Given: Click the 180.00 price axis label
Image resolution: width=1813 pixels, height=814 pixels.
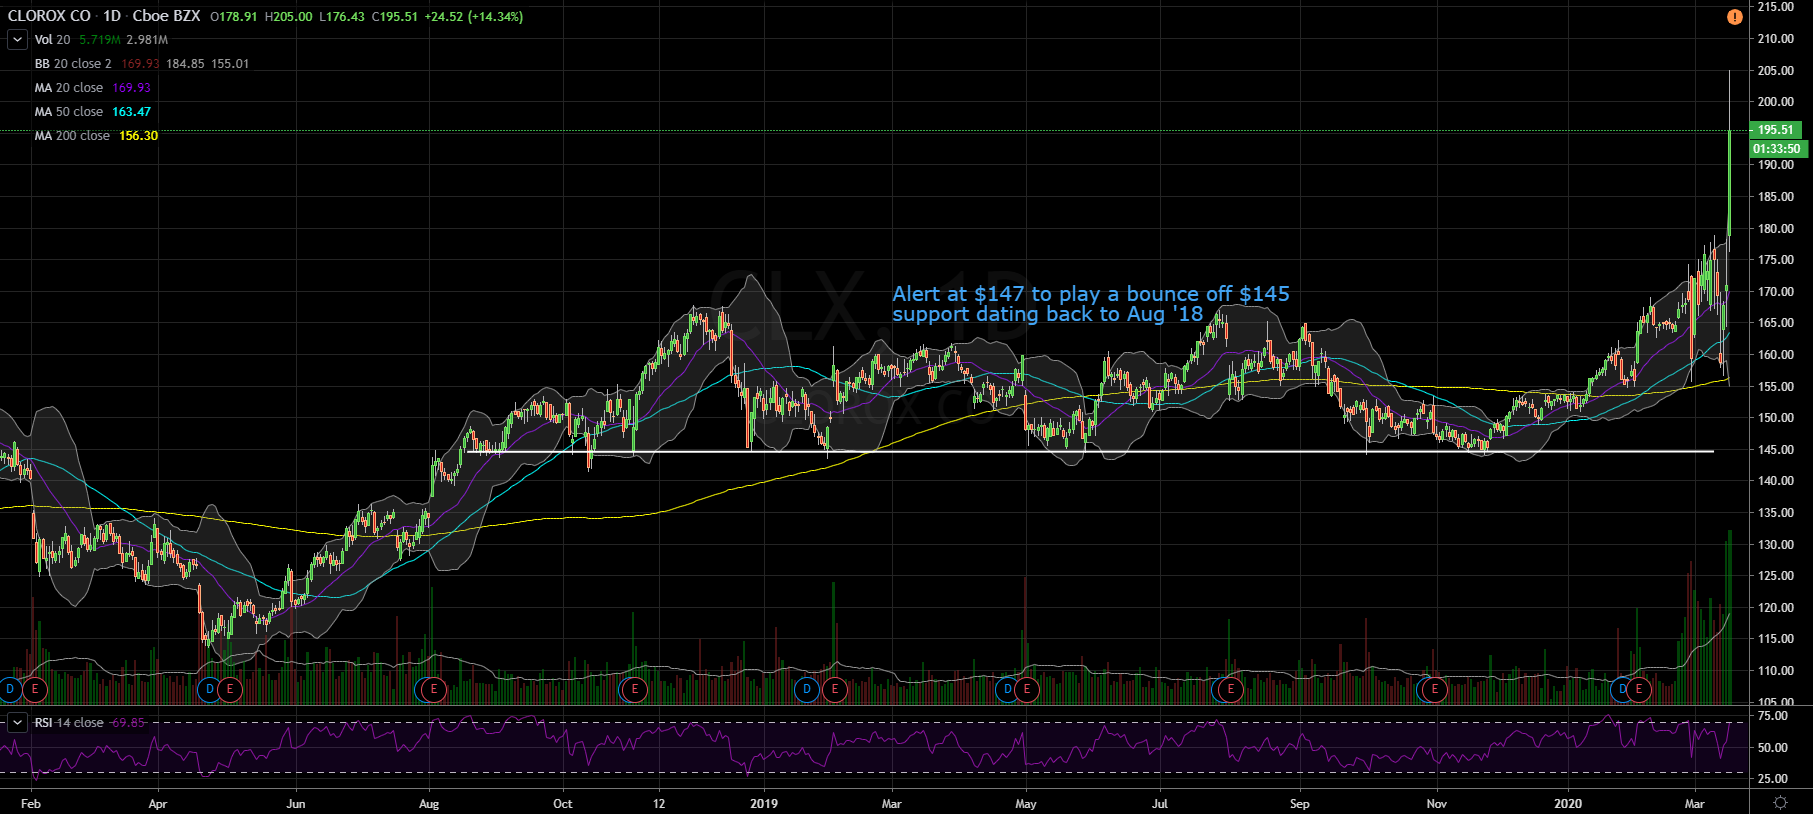Looking at the screenshot, I should [x=1776, y=228].
